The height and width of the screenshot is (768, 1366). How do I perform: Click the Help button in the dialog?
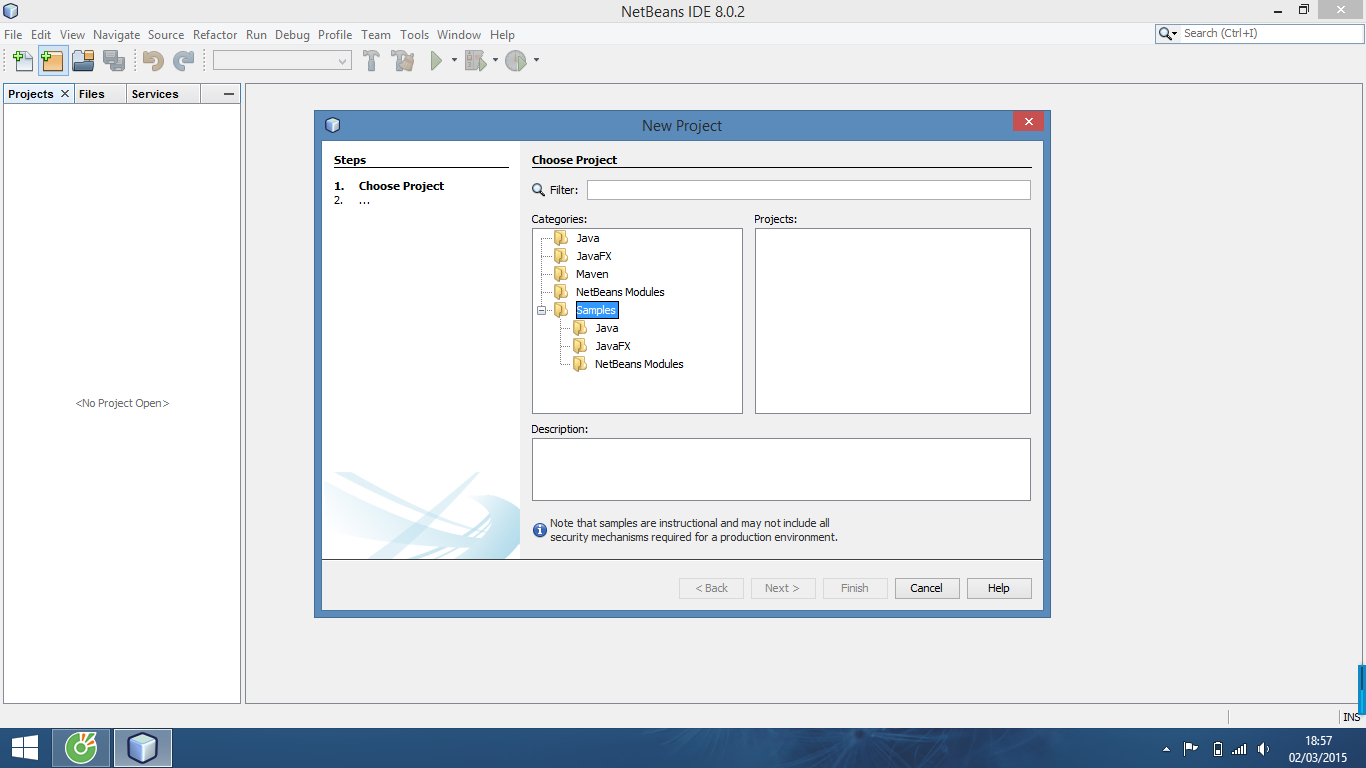pos(998,588)
